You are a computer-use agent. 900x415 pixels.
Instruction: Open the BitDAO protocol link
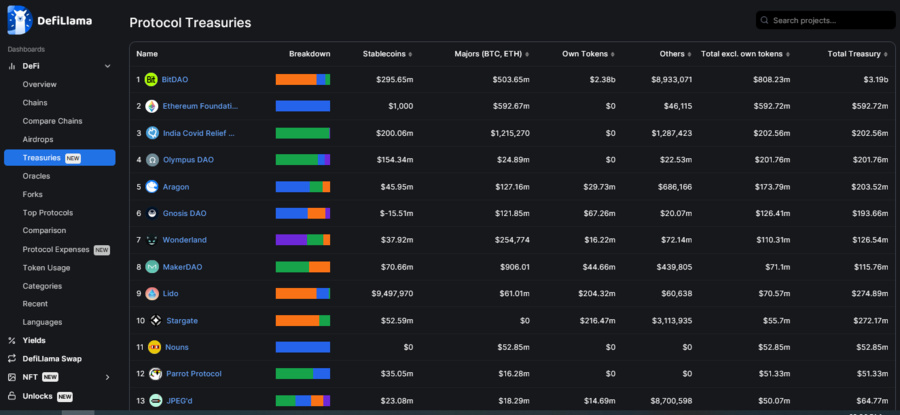tap(175, 80)
